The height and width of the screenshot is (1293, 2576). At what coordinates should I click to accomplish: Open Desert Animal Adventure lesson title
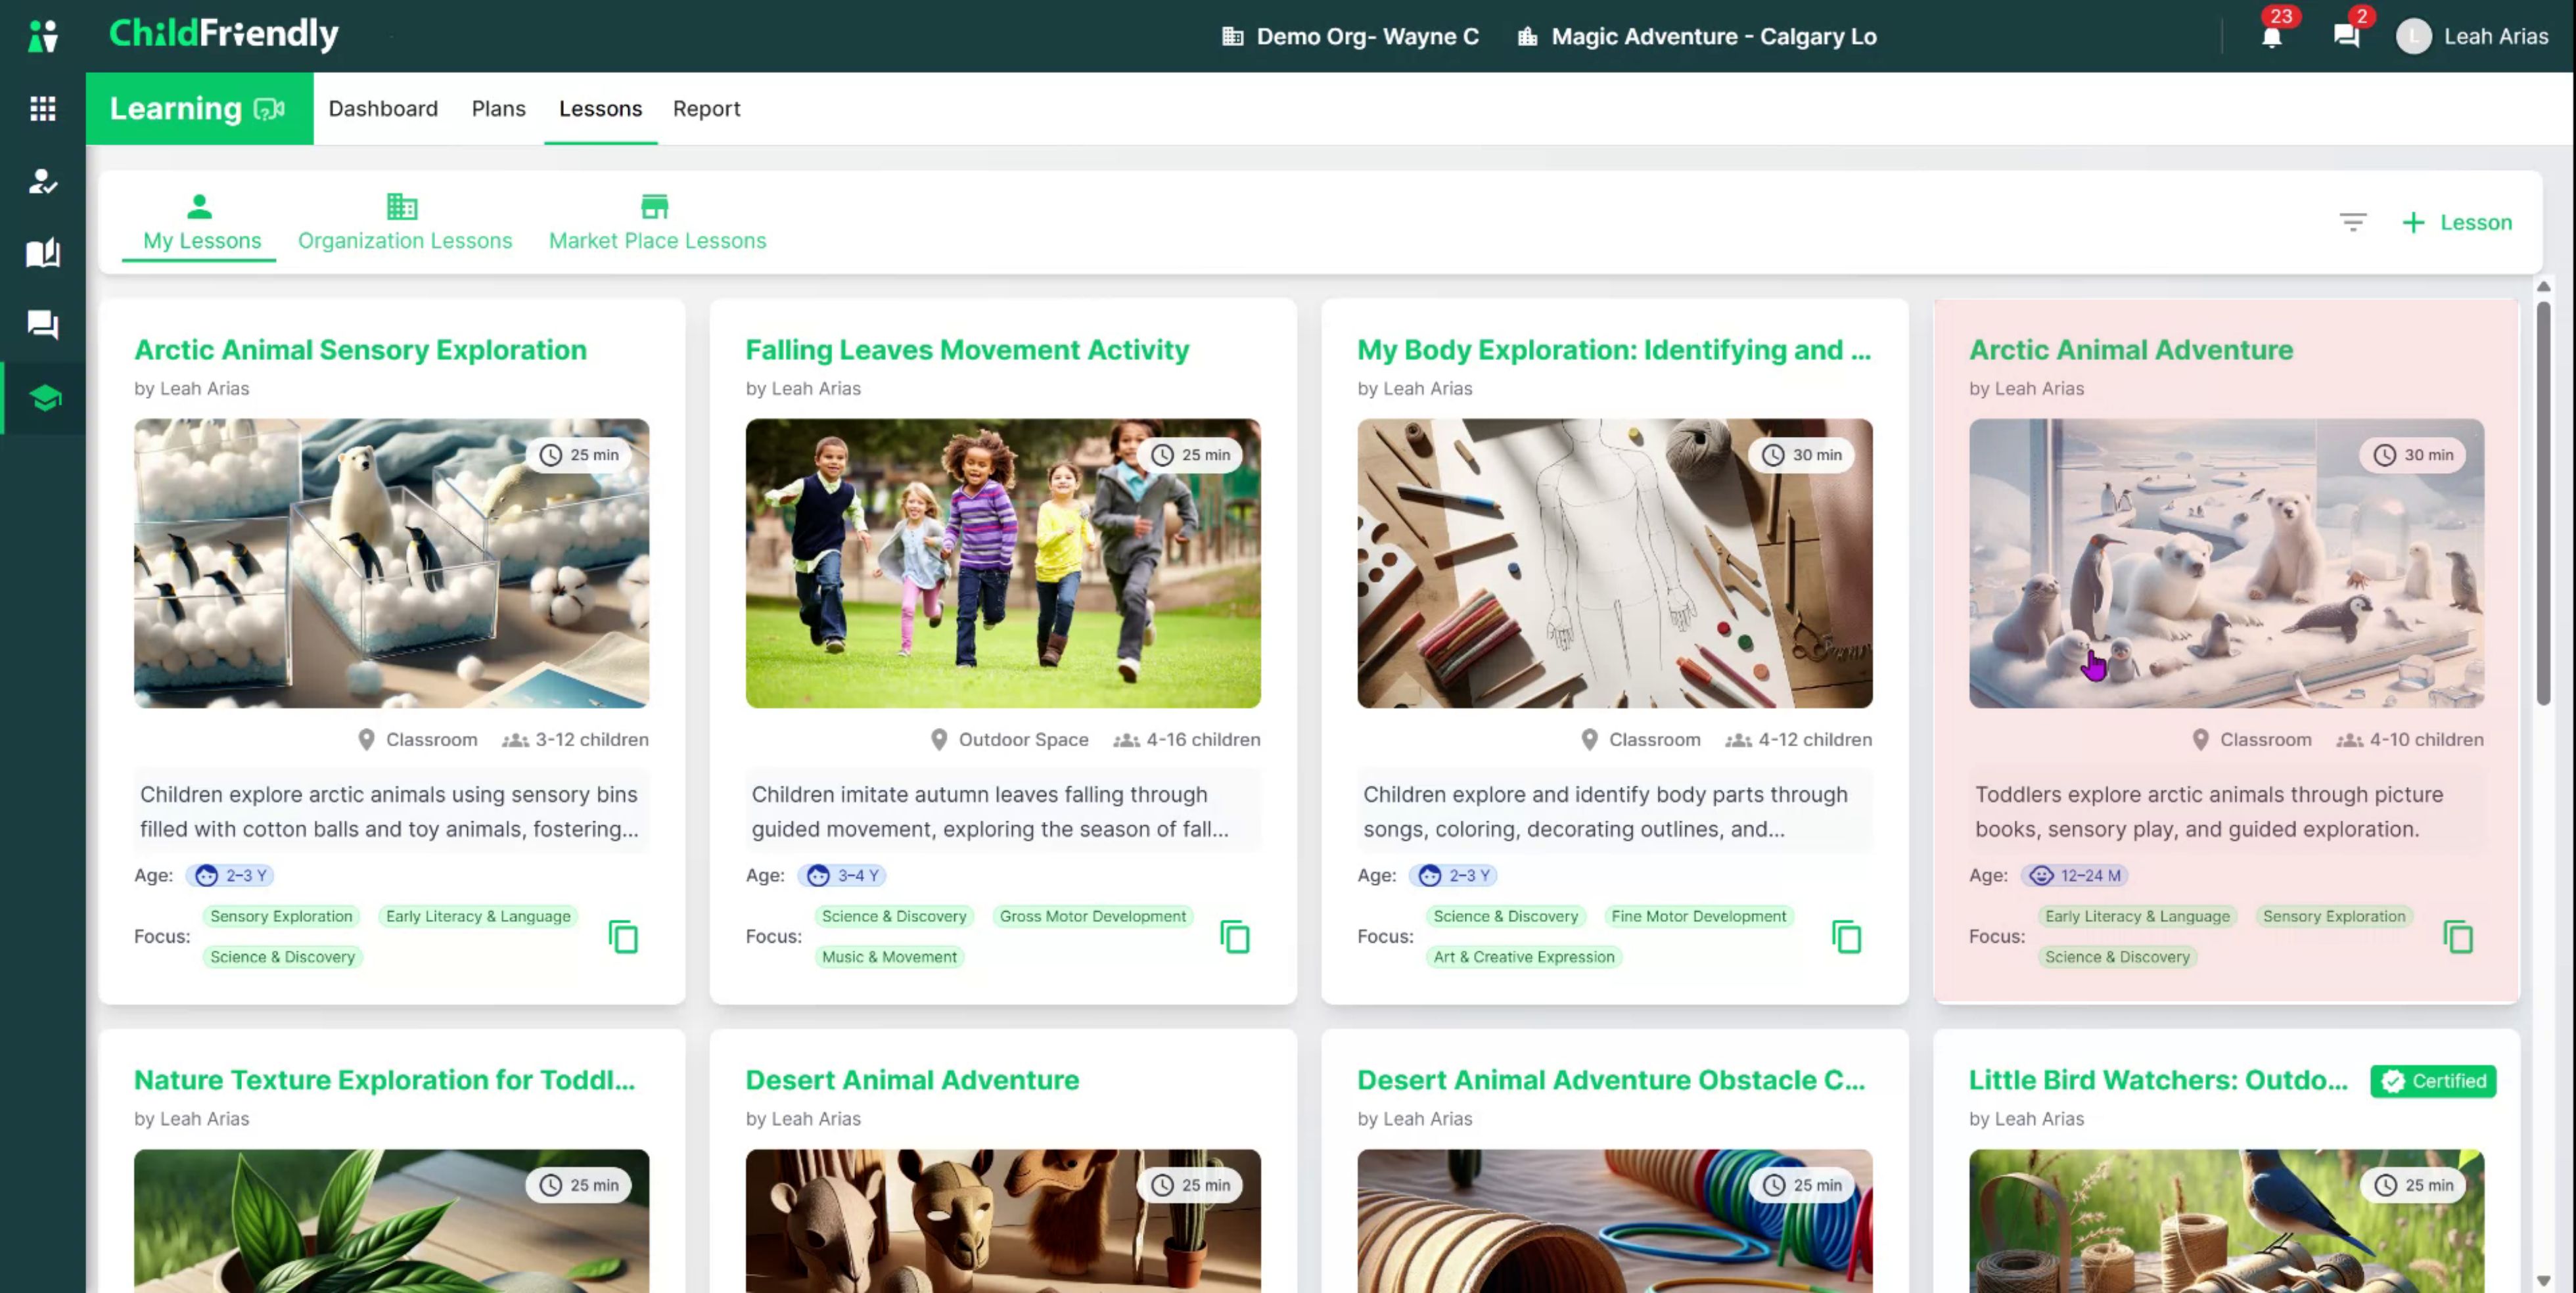pos(912,1080)
